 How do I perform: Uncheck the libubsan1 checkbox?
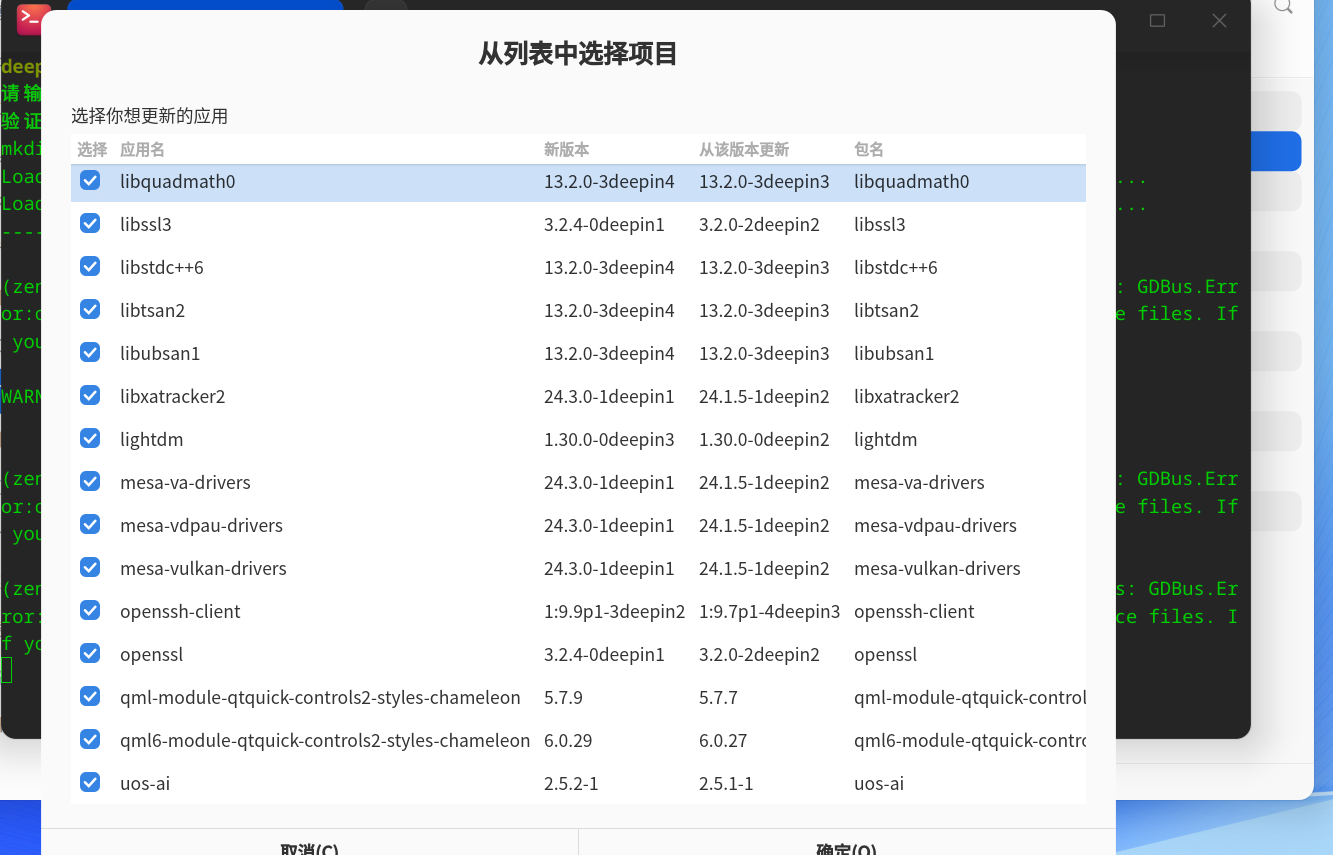90,353
